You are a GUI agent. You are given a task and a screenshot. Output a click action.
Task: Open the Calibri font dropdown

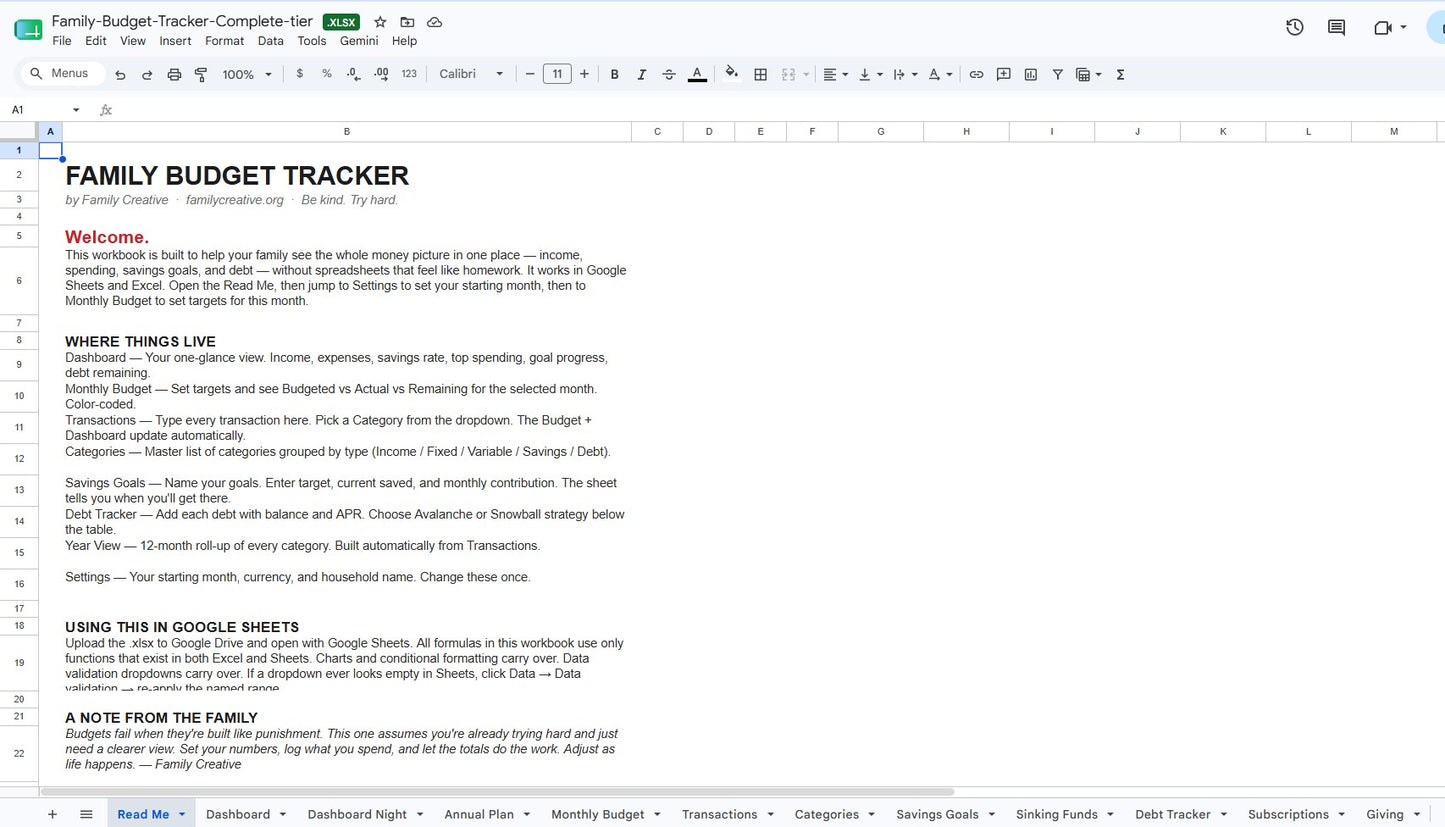pyautogui.click(x=471, y=74)
